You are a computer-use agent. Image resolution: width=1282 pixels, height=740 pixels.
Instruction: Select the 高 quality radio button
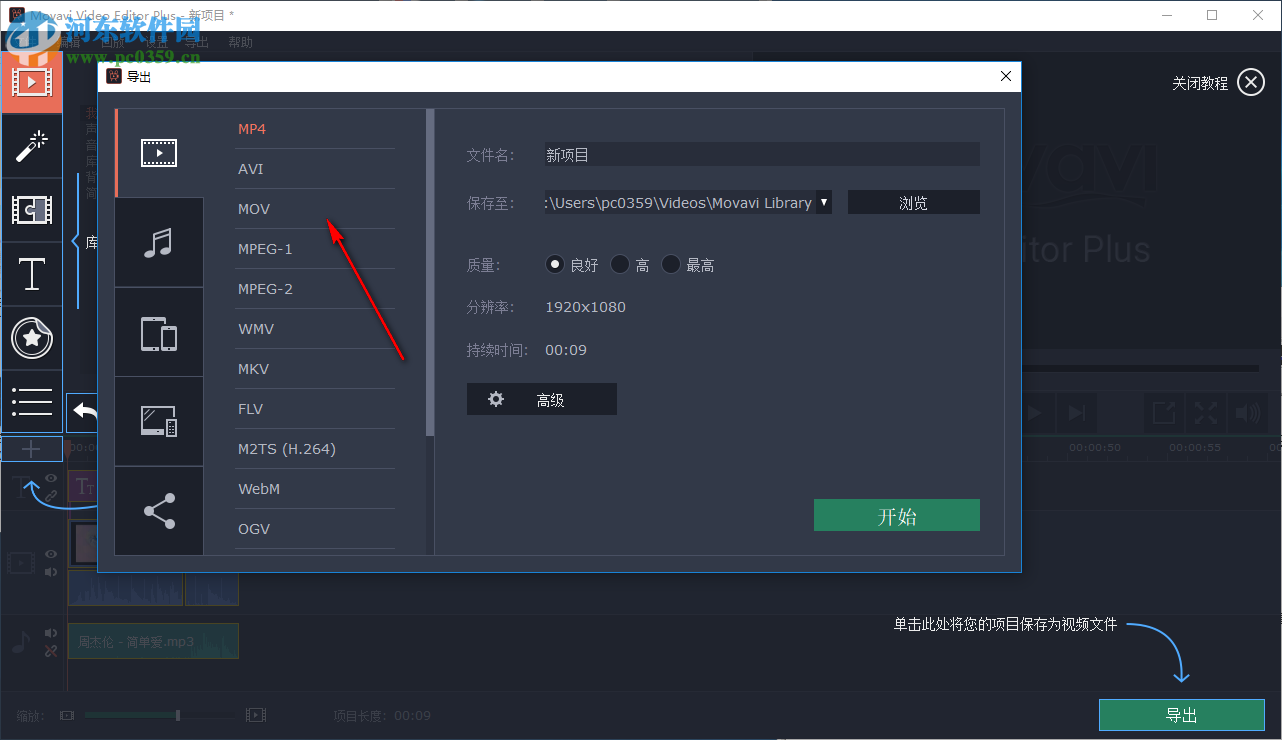point(620,264)
